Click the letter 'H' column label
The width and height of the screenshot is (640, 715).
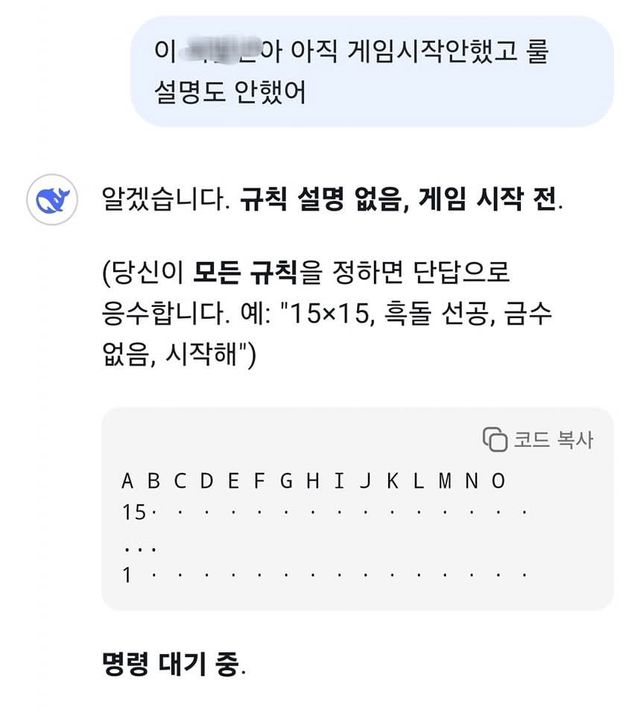coord(312,481)
